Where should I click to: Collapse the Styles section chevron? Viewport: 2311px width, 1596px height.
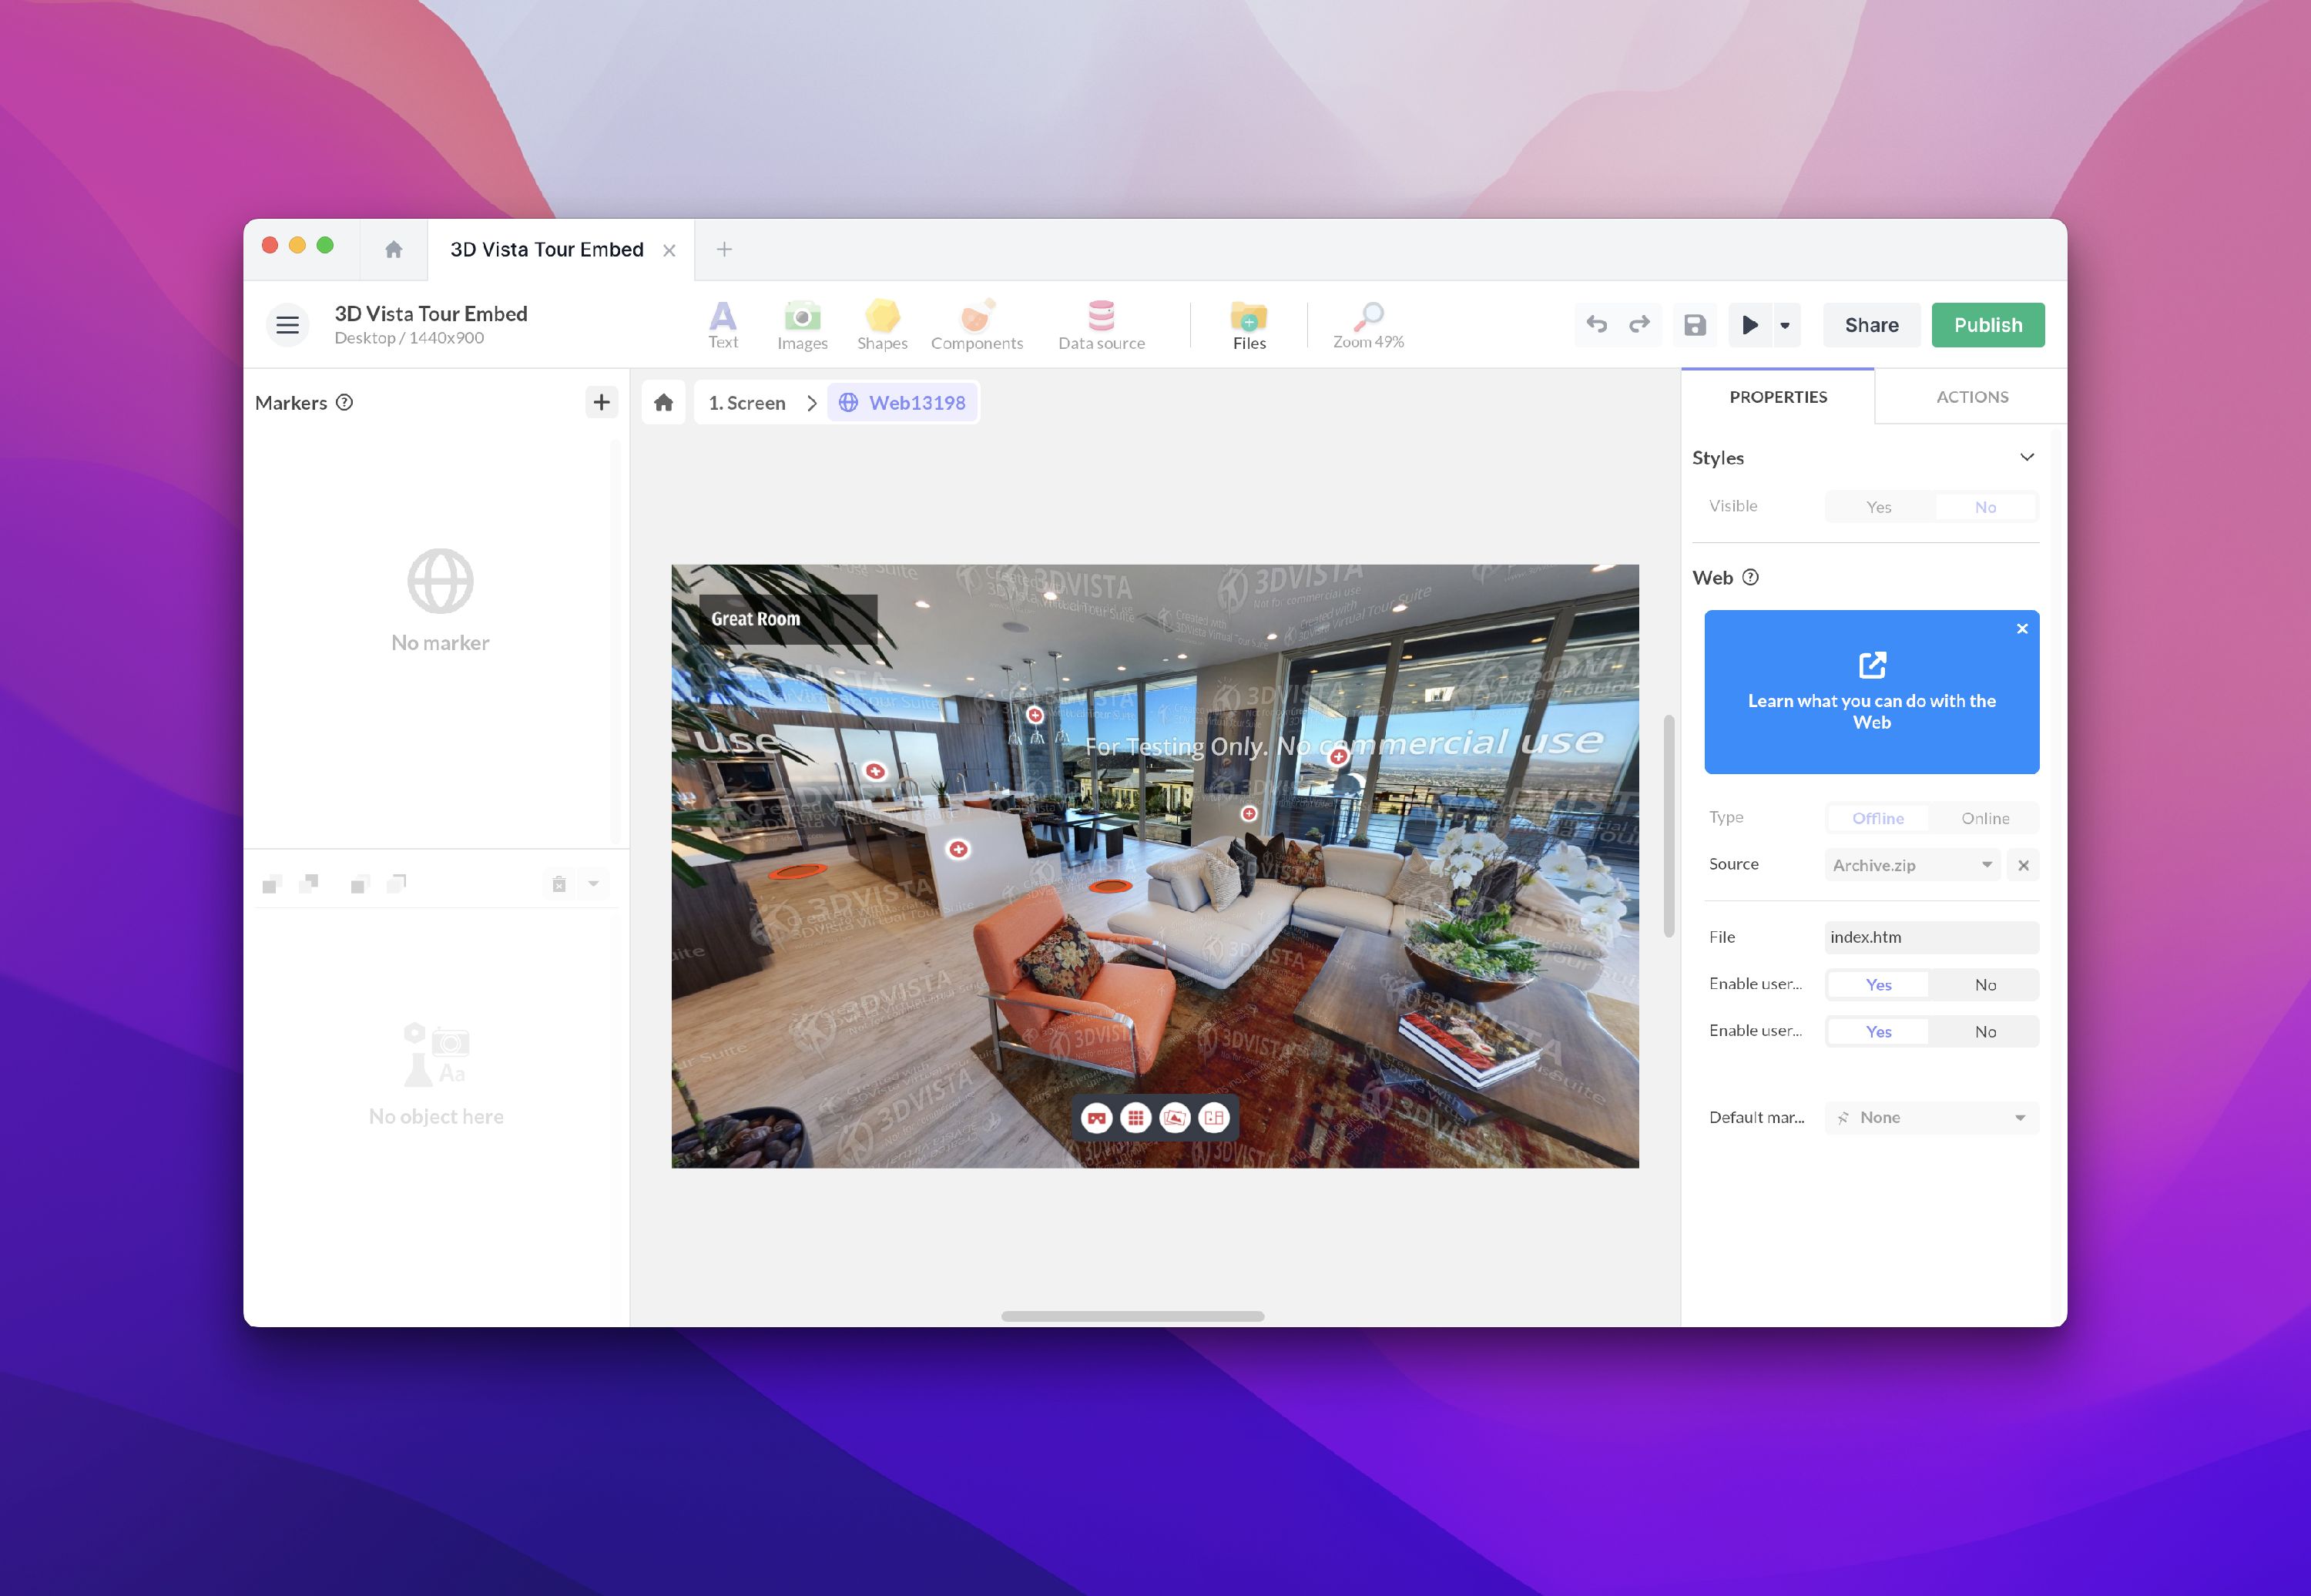tap(2026, 457)
